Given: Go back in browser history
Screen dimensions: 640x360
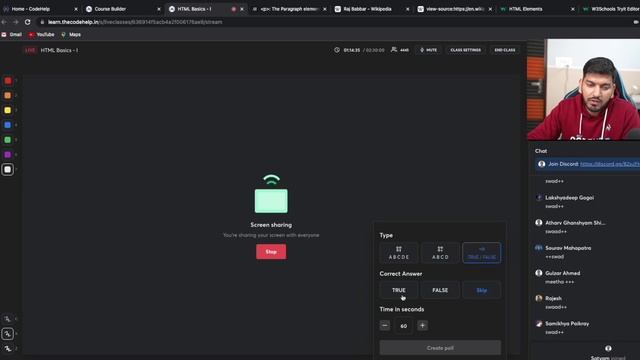Looking at the screenshot, I should (x=4, y=22).
